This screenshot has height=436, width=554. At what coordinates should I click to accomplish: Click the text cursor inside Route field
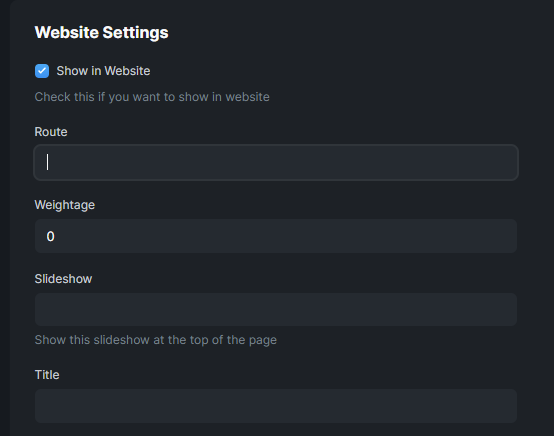47,162
